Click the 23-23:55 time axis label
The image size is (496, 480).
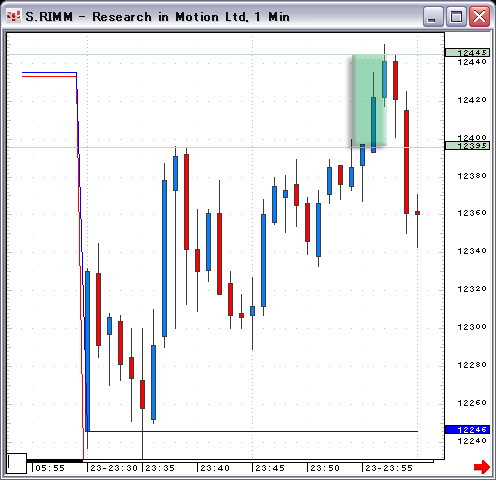pyautogui.click(x=389, y=468)
